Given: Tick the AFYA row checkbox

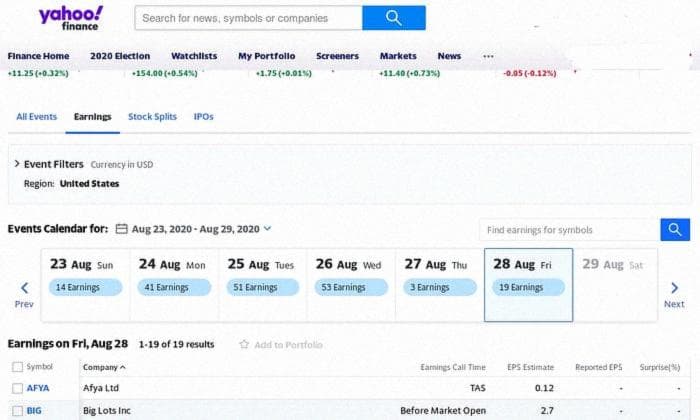Looking at the screenshot, I should (x=17, y=388).
